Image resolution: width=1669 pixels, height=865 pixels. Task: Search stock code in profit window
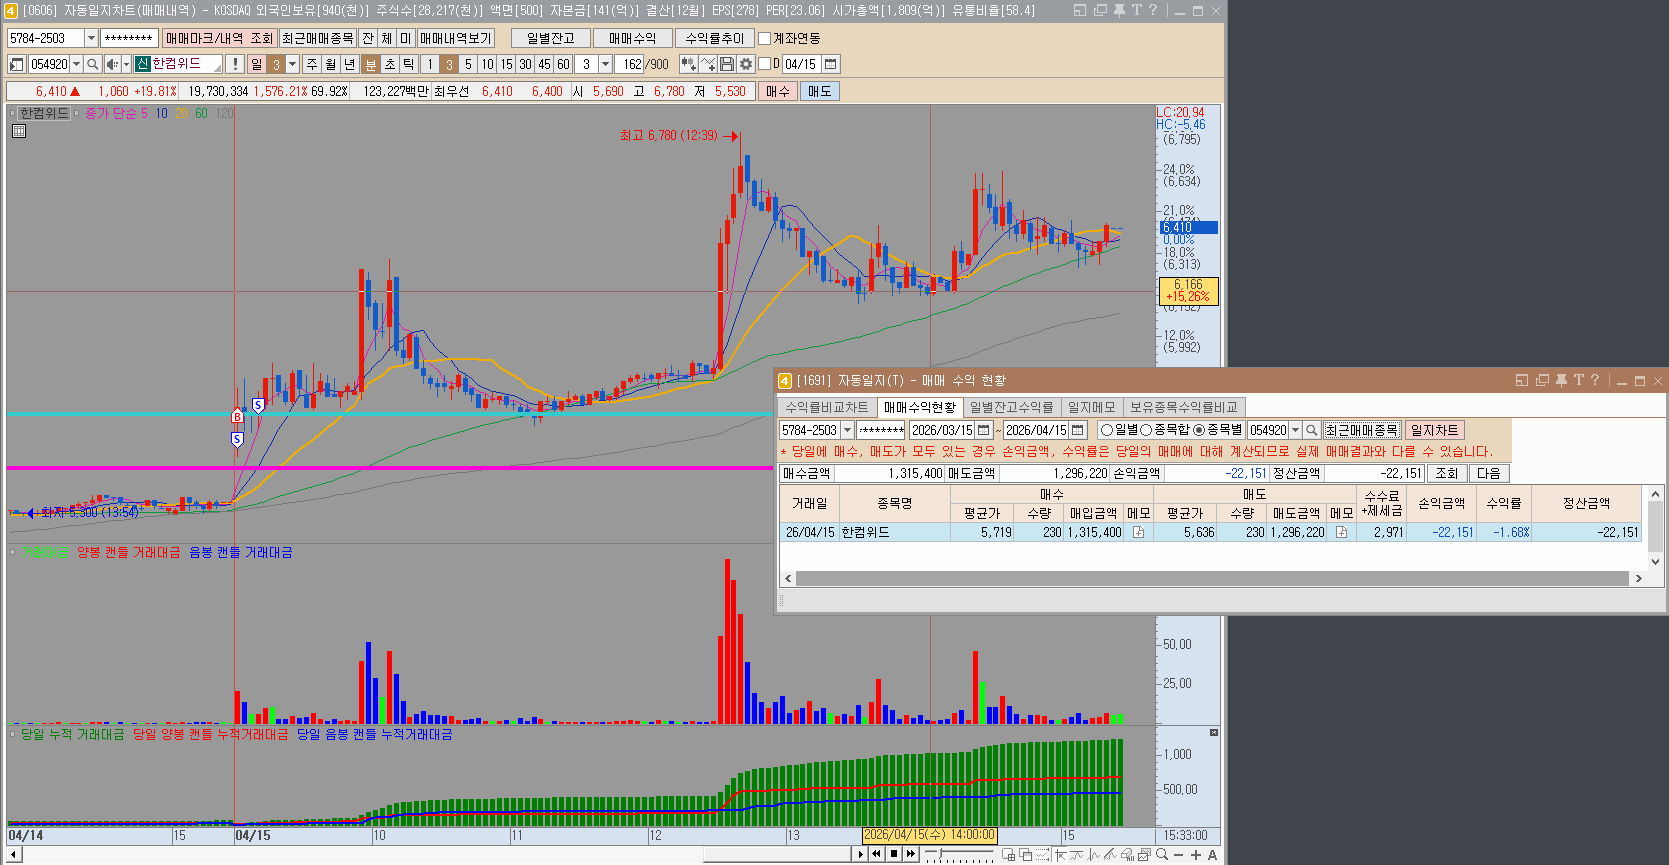click(x=1312, y=430)
